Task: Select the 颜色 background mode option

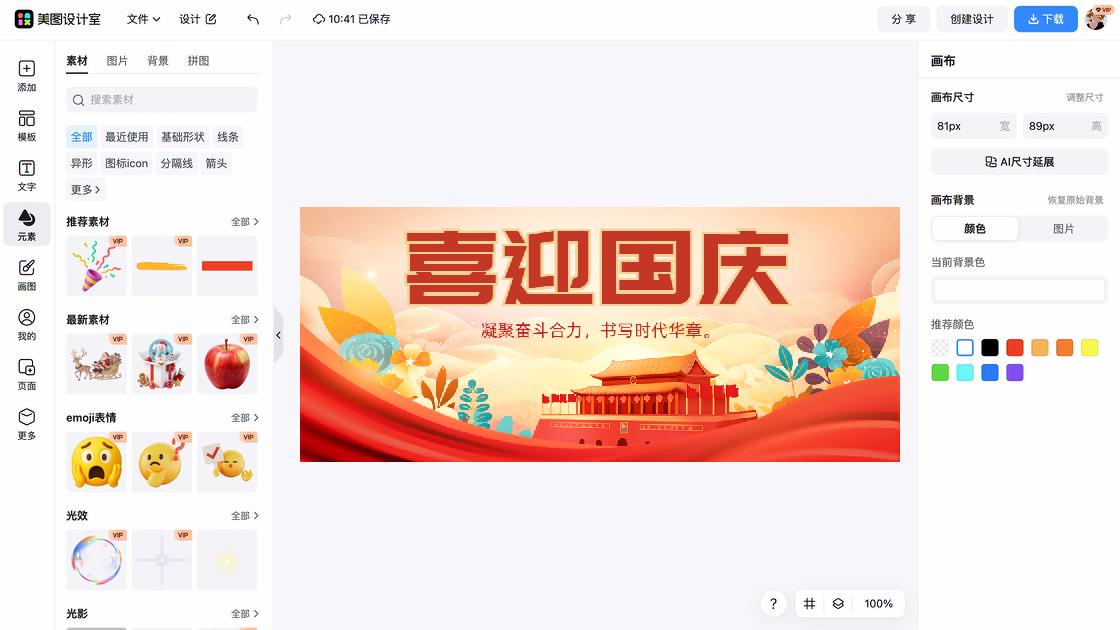Action: tap(975, 229)
